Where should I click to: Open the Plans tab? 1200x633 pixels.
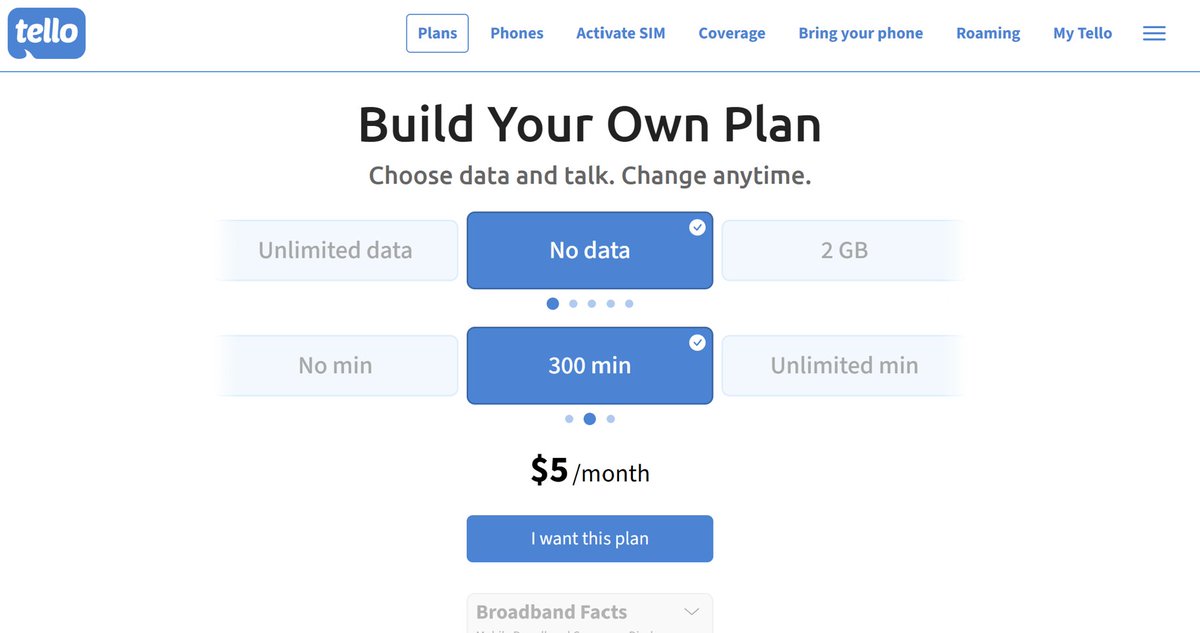pyautogui.click(x=437, y=33)
